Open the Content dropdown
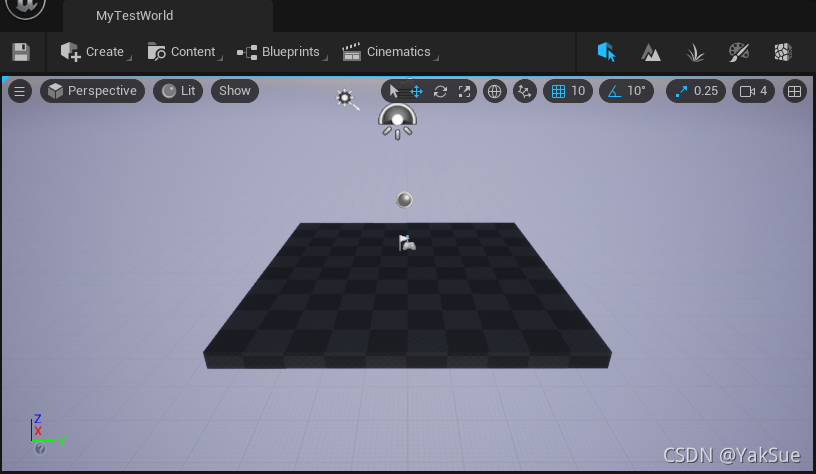Image resolution: width=816 pixels, height=474 pixels. [184, 52]
